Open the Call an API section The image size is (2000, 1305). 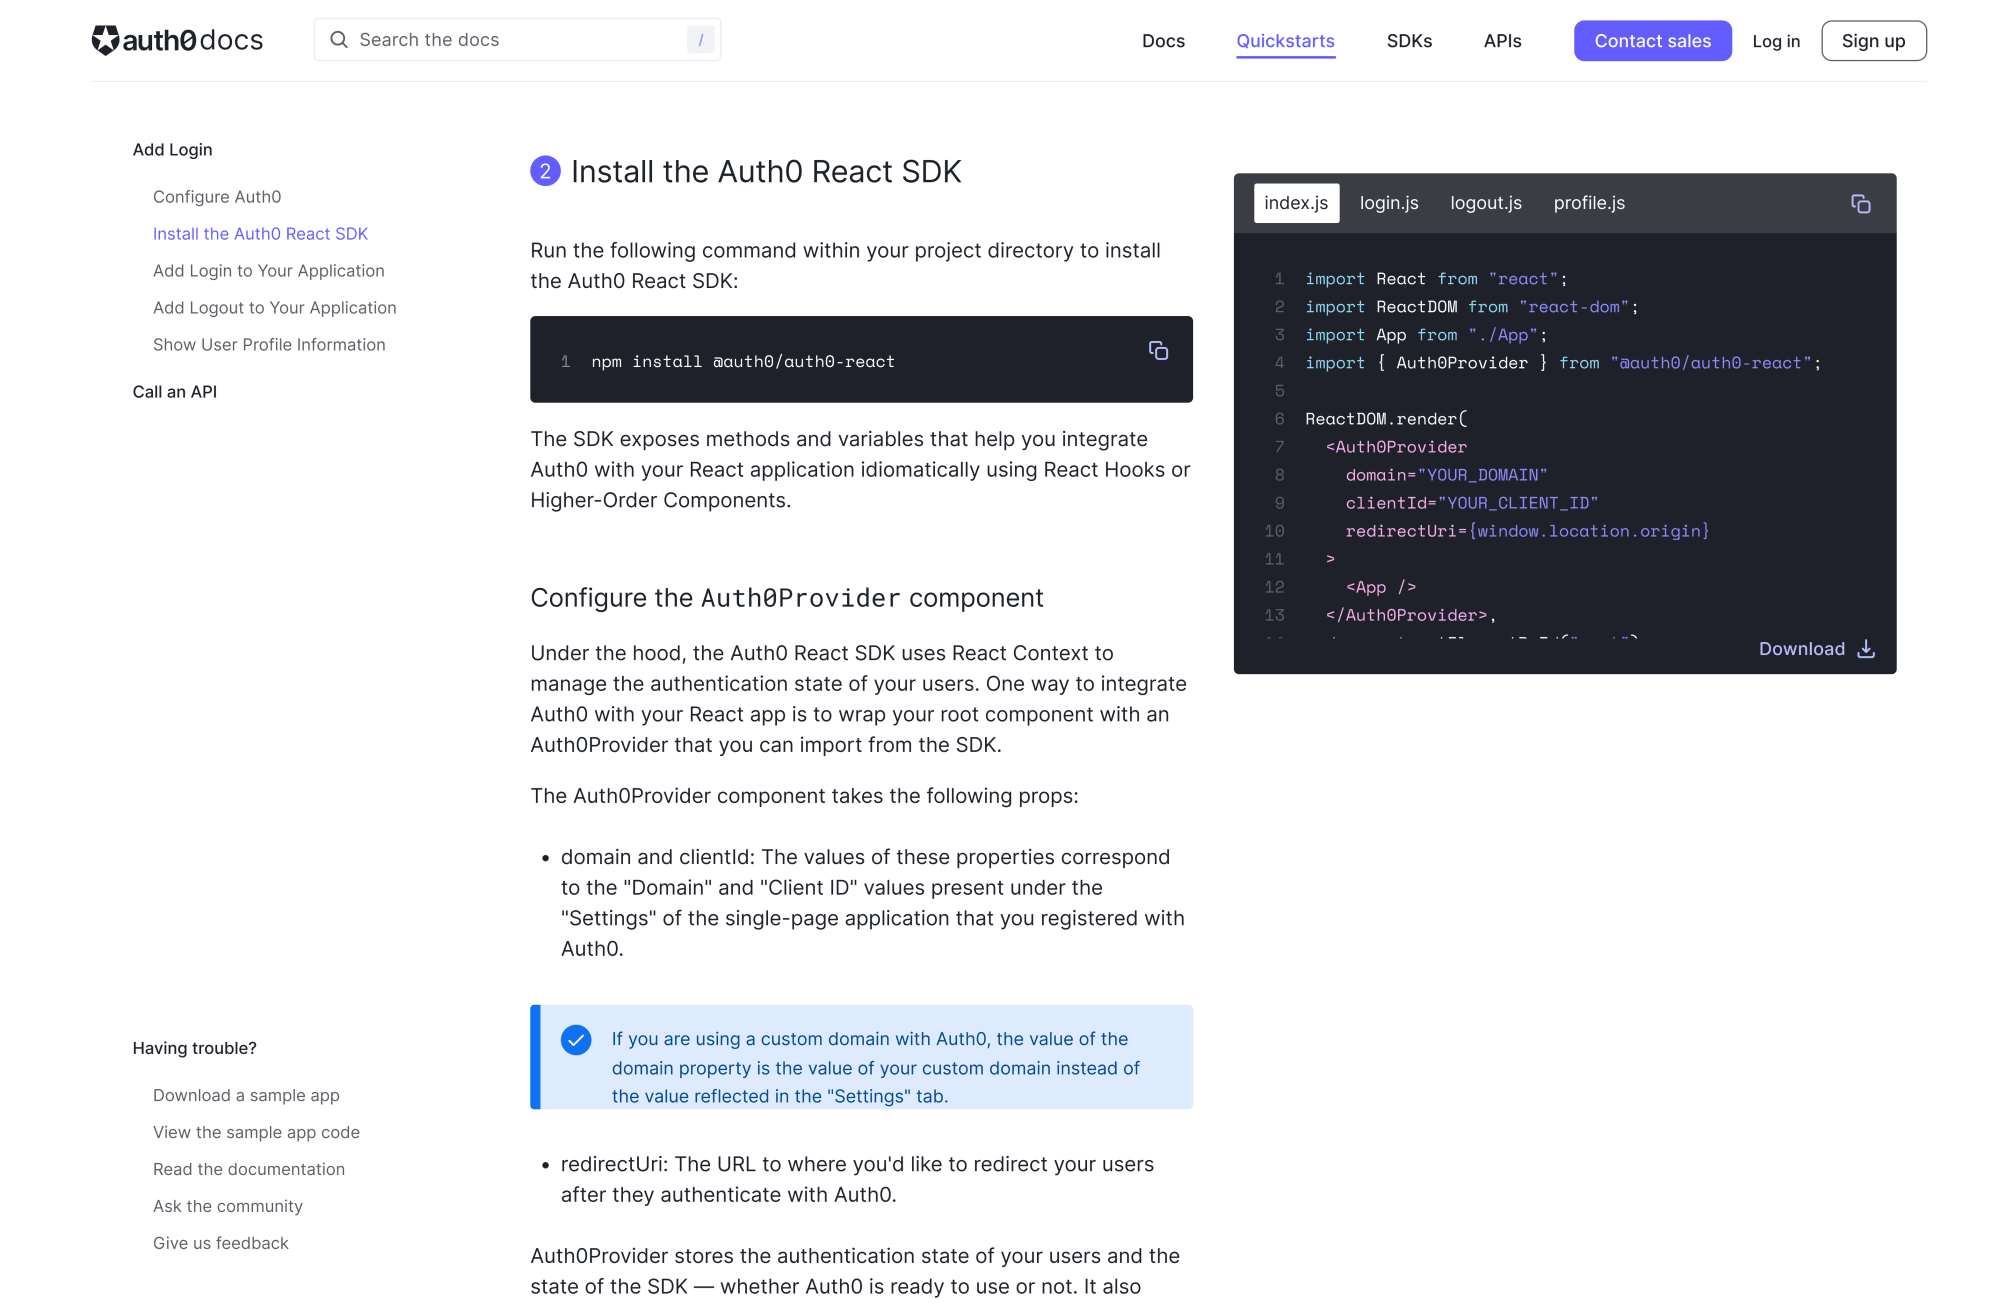click(174, 392)
